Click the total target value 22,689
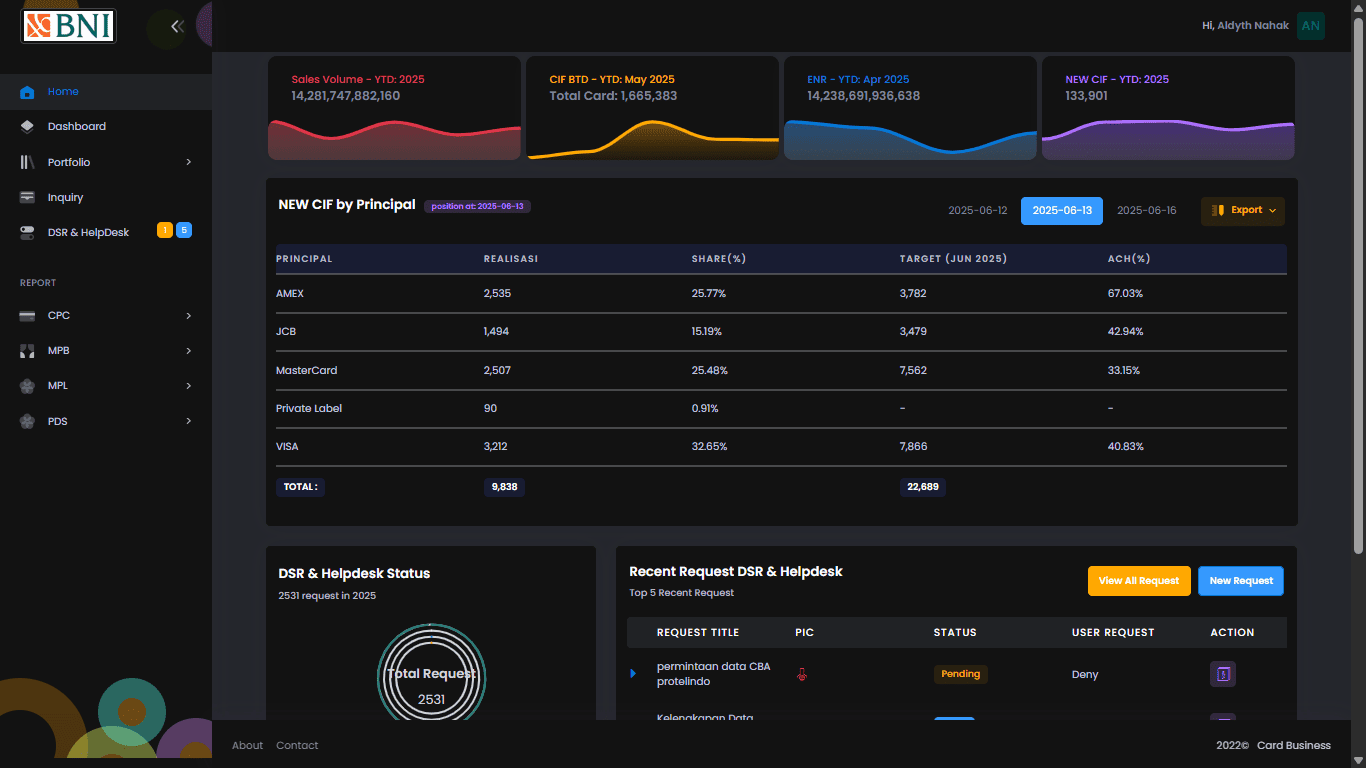 coord(923,487)
